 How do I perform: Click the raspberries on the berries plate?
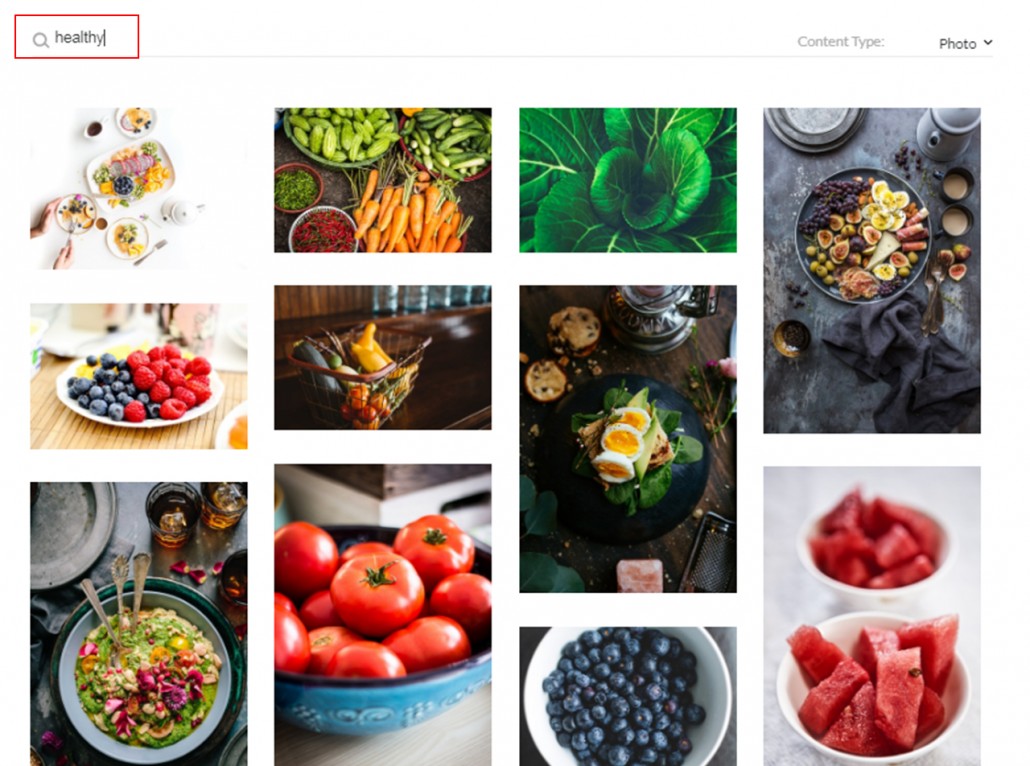pos(168,381)
